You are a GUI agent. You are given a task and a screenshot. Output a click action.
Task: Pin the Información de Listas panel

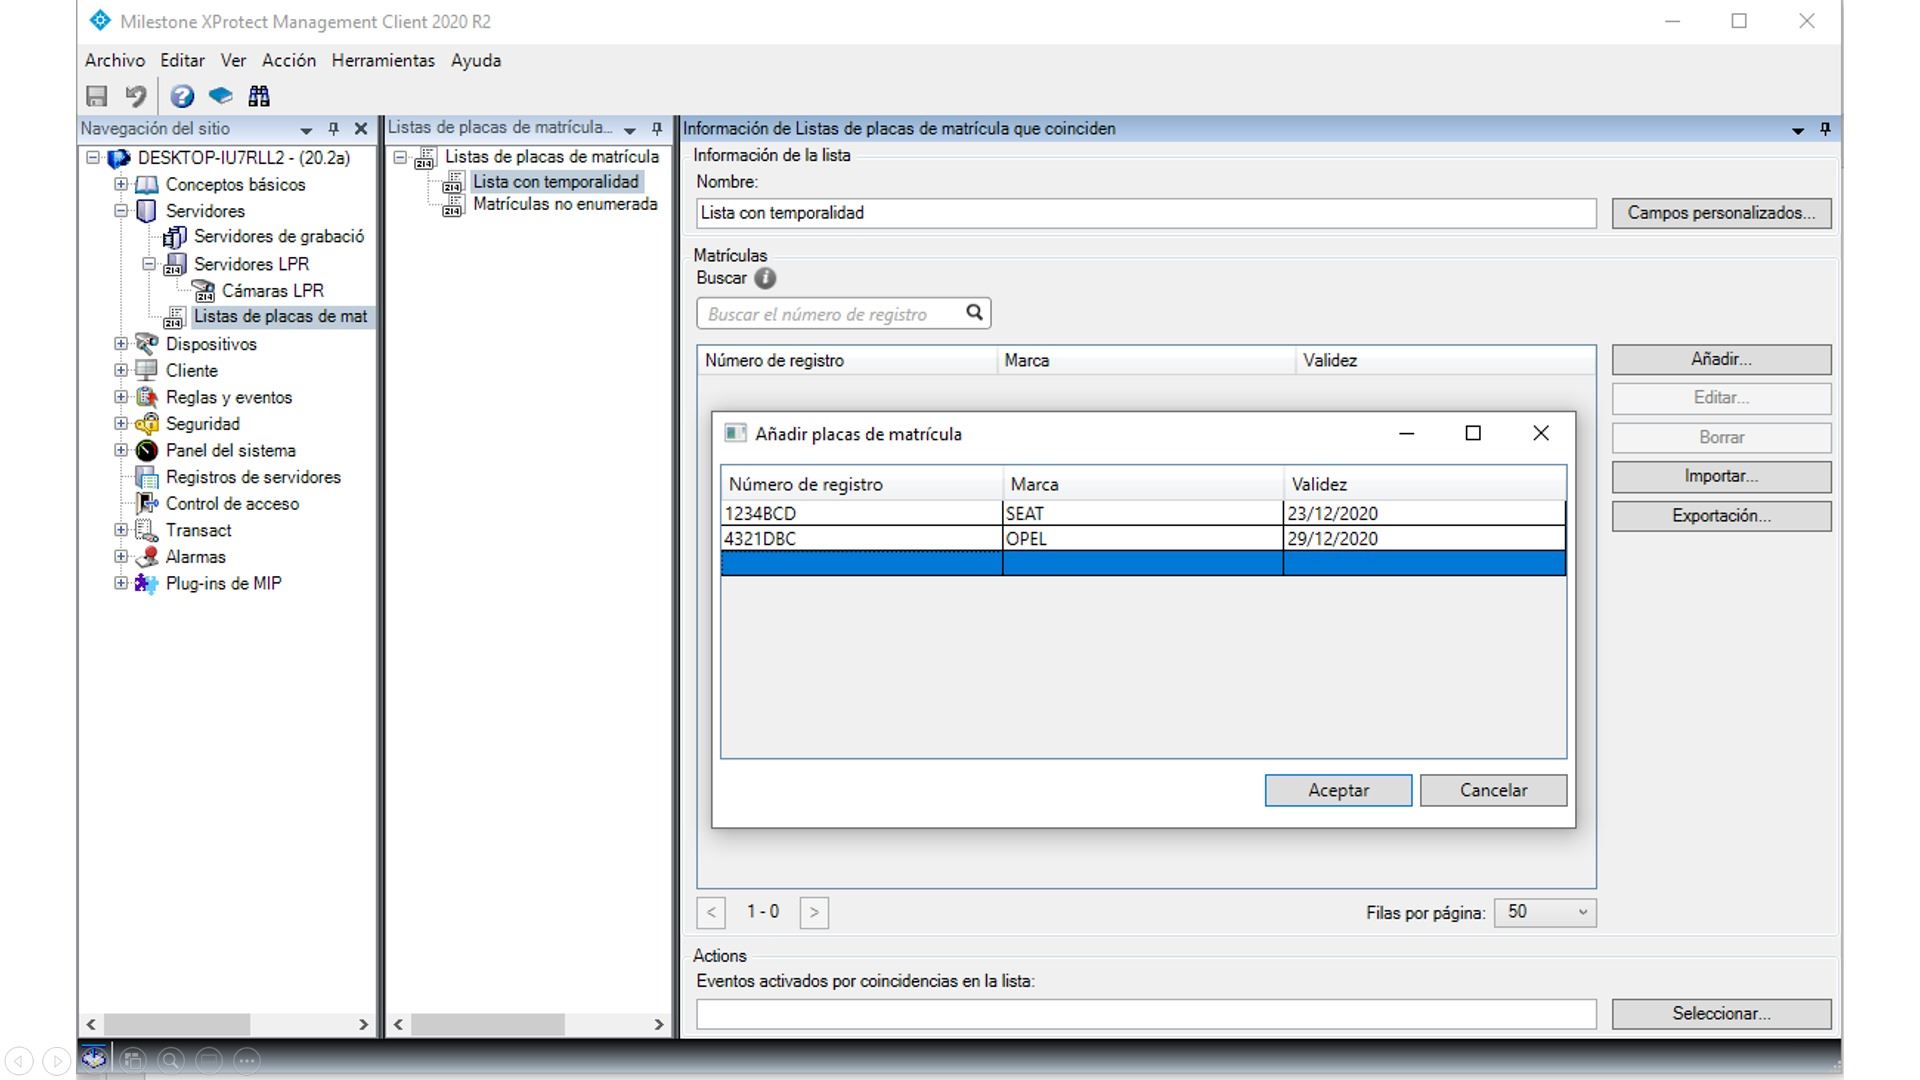1825,129
